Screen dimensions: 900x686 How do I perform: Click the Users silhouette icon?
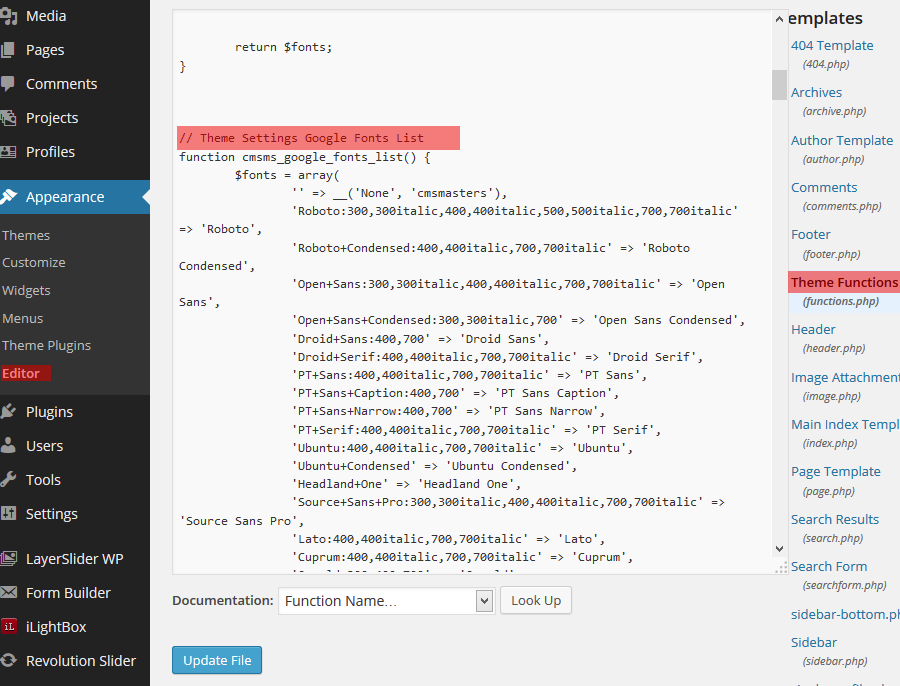(8, 445)
